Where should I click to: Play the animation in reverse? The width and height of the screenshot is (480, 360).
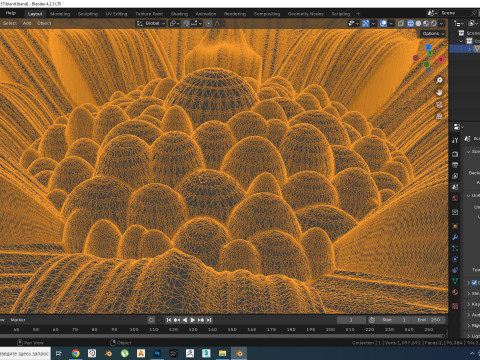tap(185, 320)
